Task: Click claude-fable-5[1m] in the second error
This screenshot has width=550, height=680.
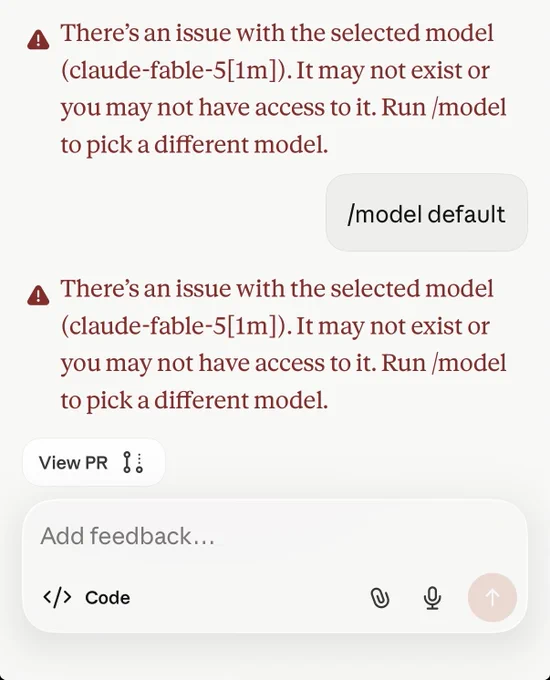Action: [x=173, y=326]
